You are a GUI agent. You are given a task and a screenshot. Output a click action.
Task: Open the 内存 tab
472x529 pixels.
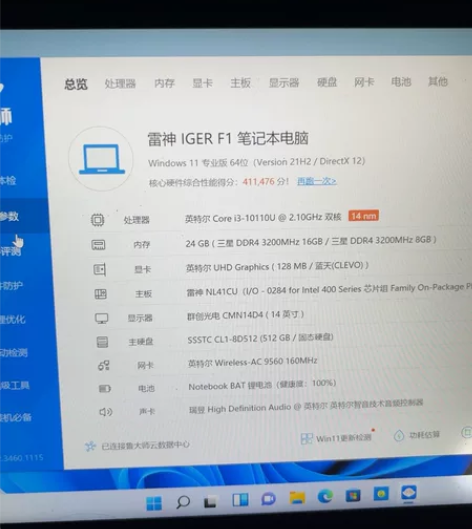pyautogui.click(x=164, y=83)
